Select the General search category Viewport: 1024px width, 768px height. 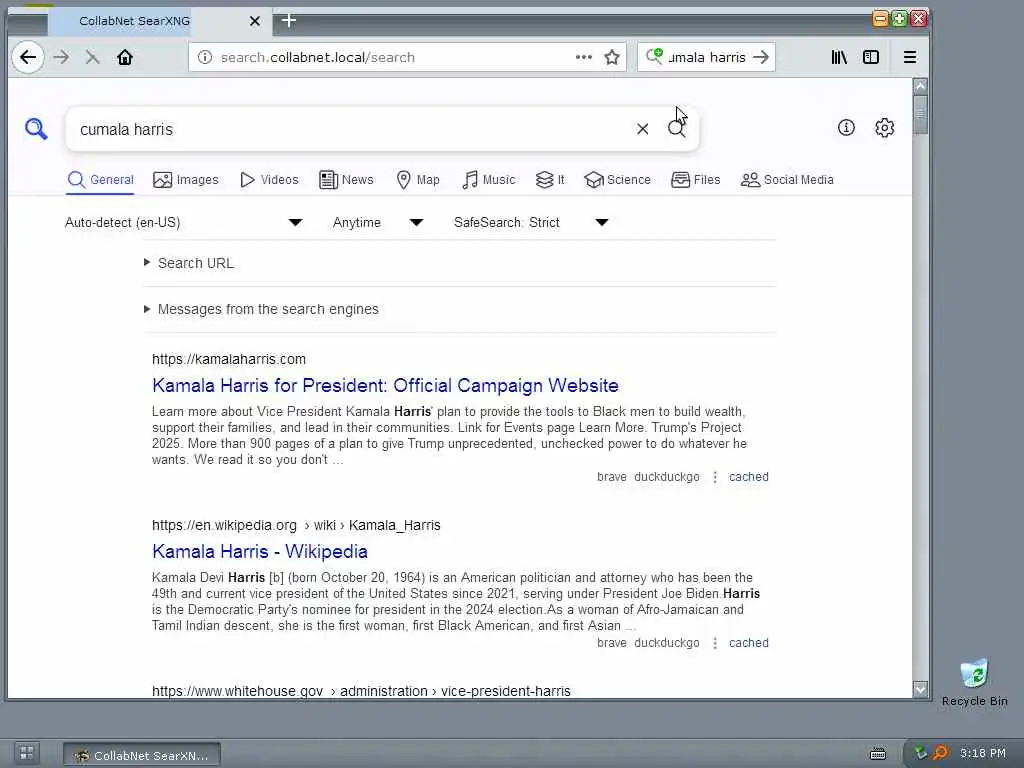[x=101, y=180]
